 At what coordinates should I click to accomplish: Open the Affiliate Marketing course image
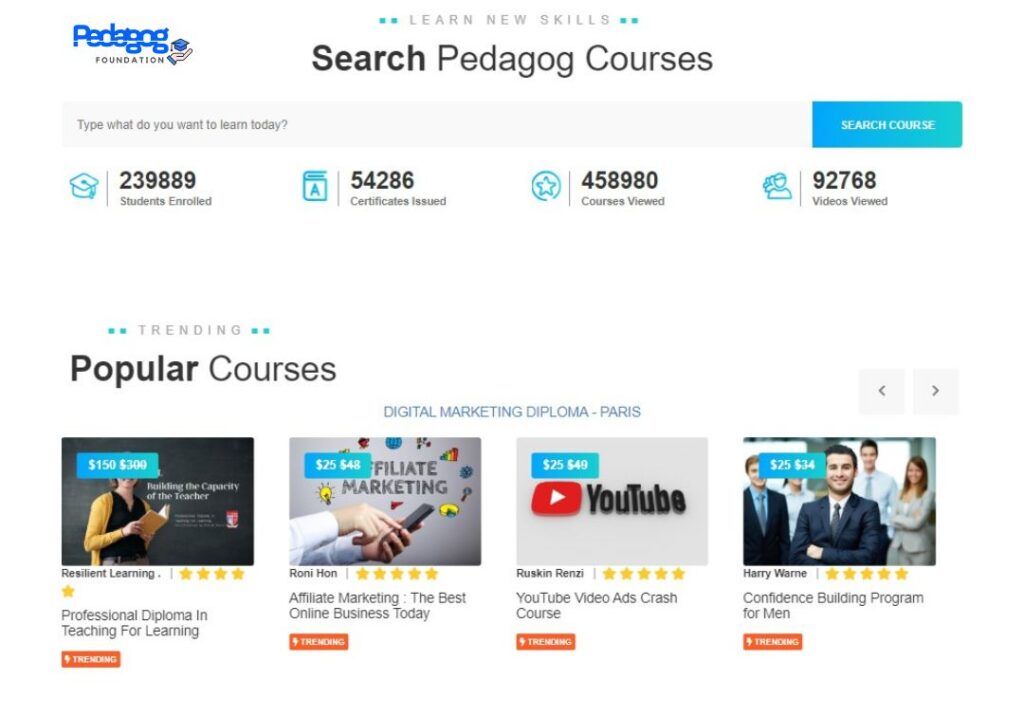[385, 501]
